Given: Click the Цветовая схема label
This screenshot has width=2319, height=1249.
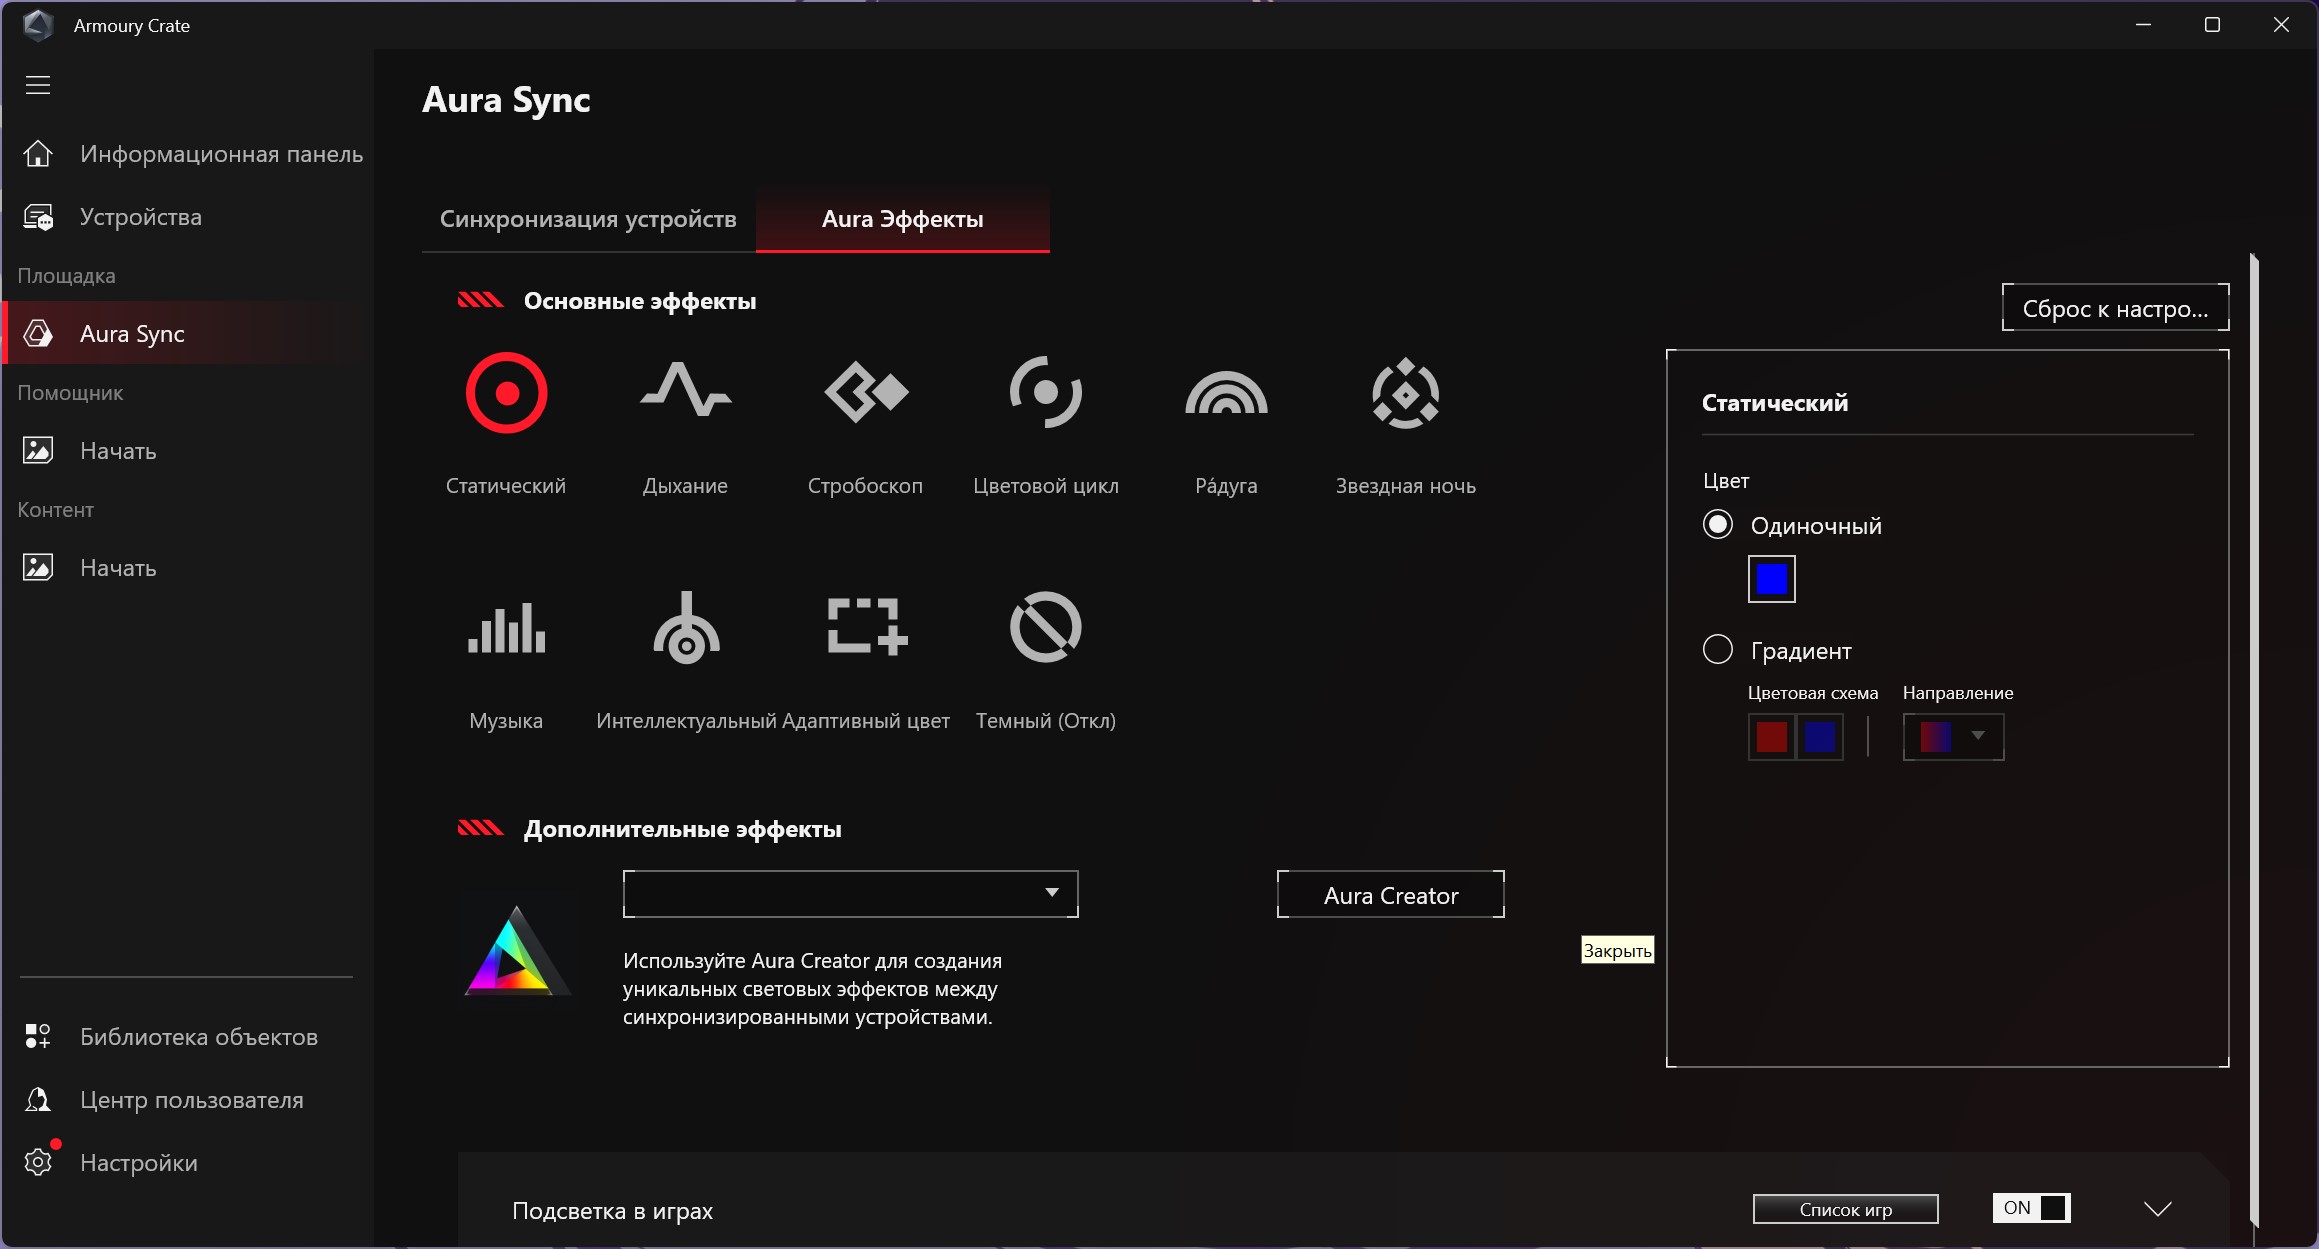Looking at the screenshot, I should click(1812, 693).
